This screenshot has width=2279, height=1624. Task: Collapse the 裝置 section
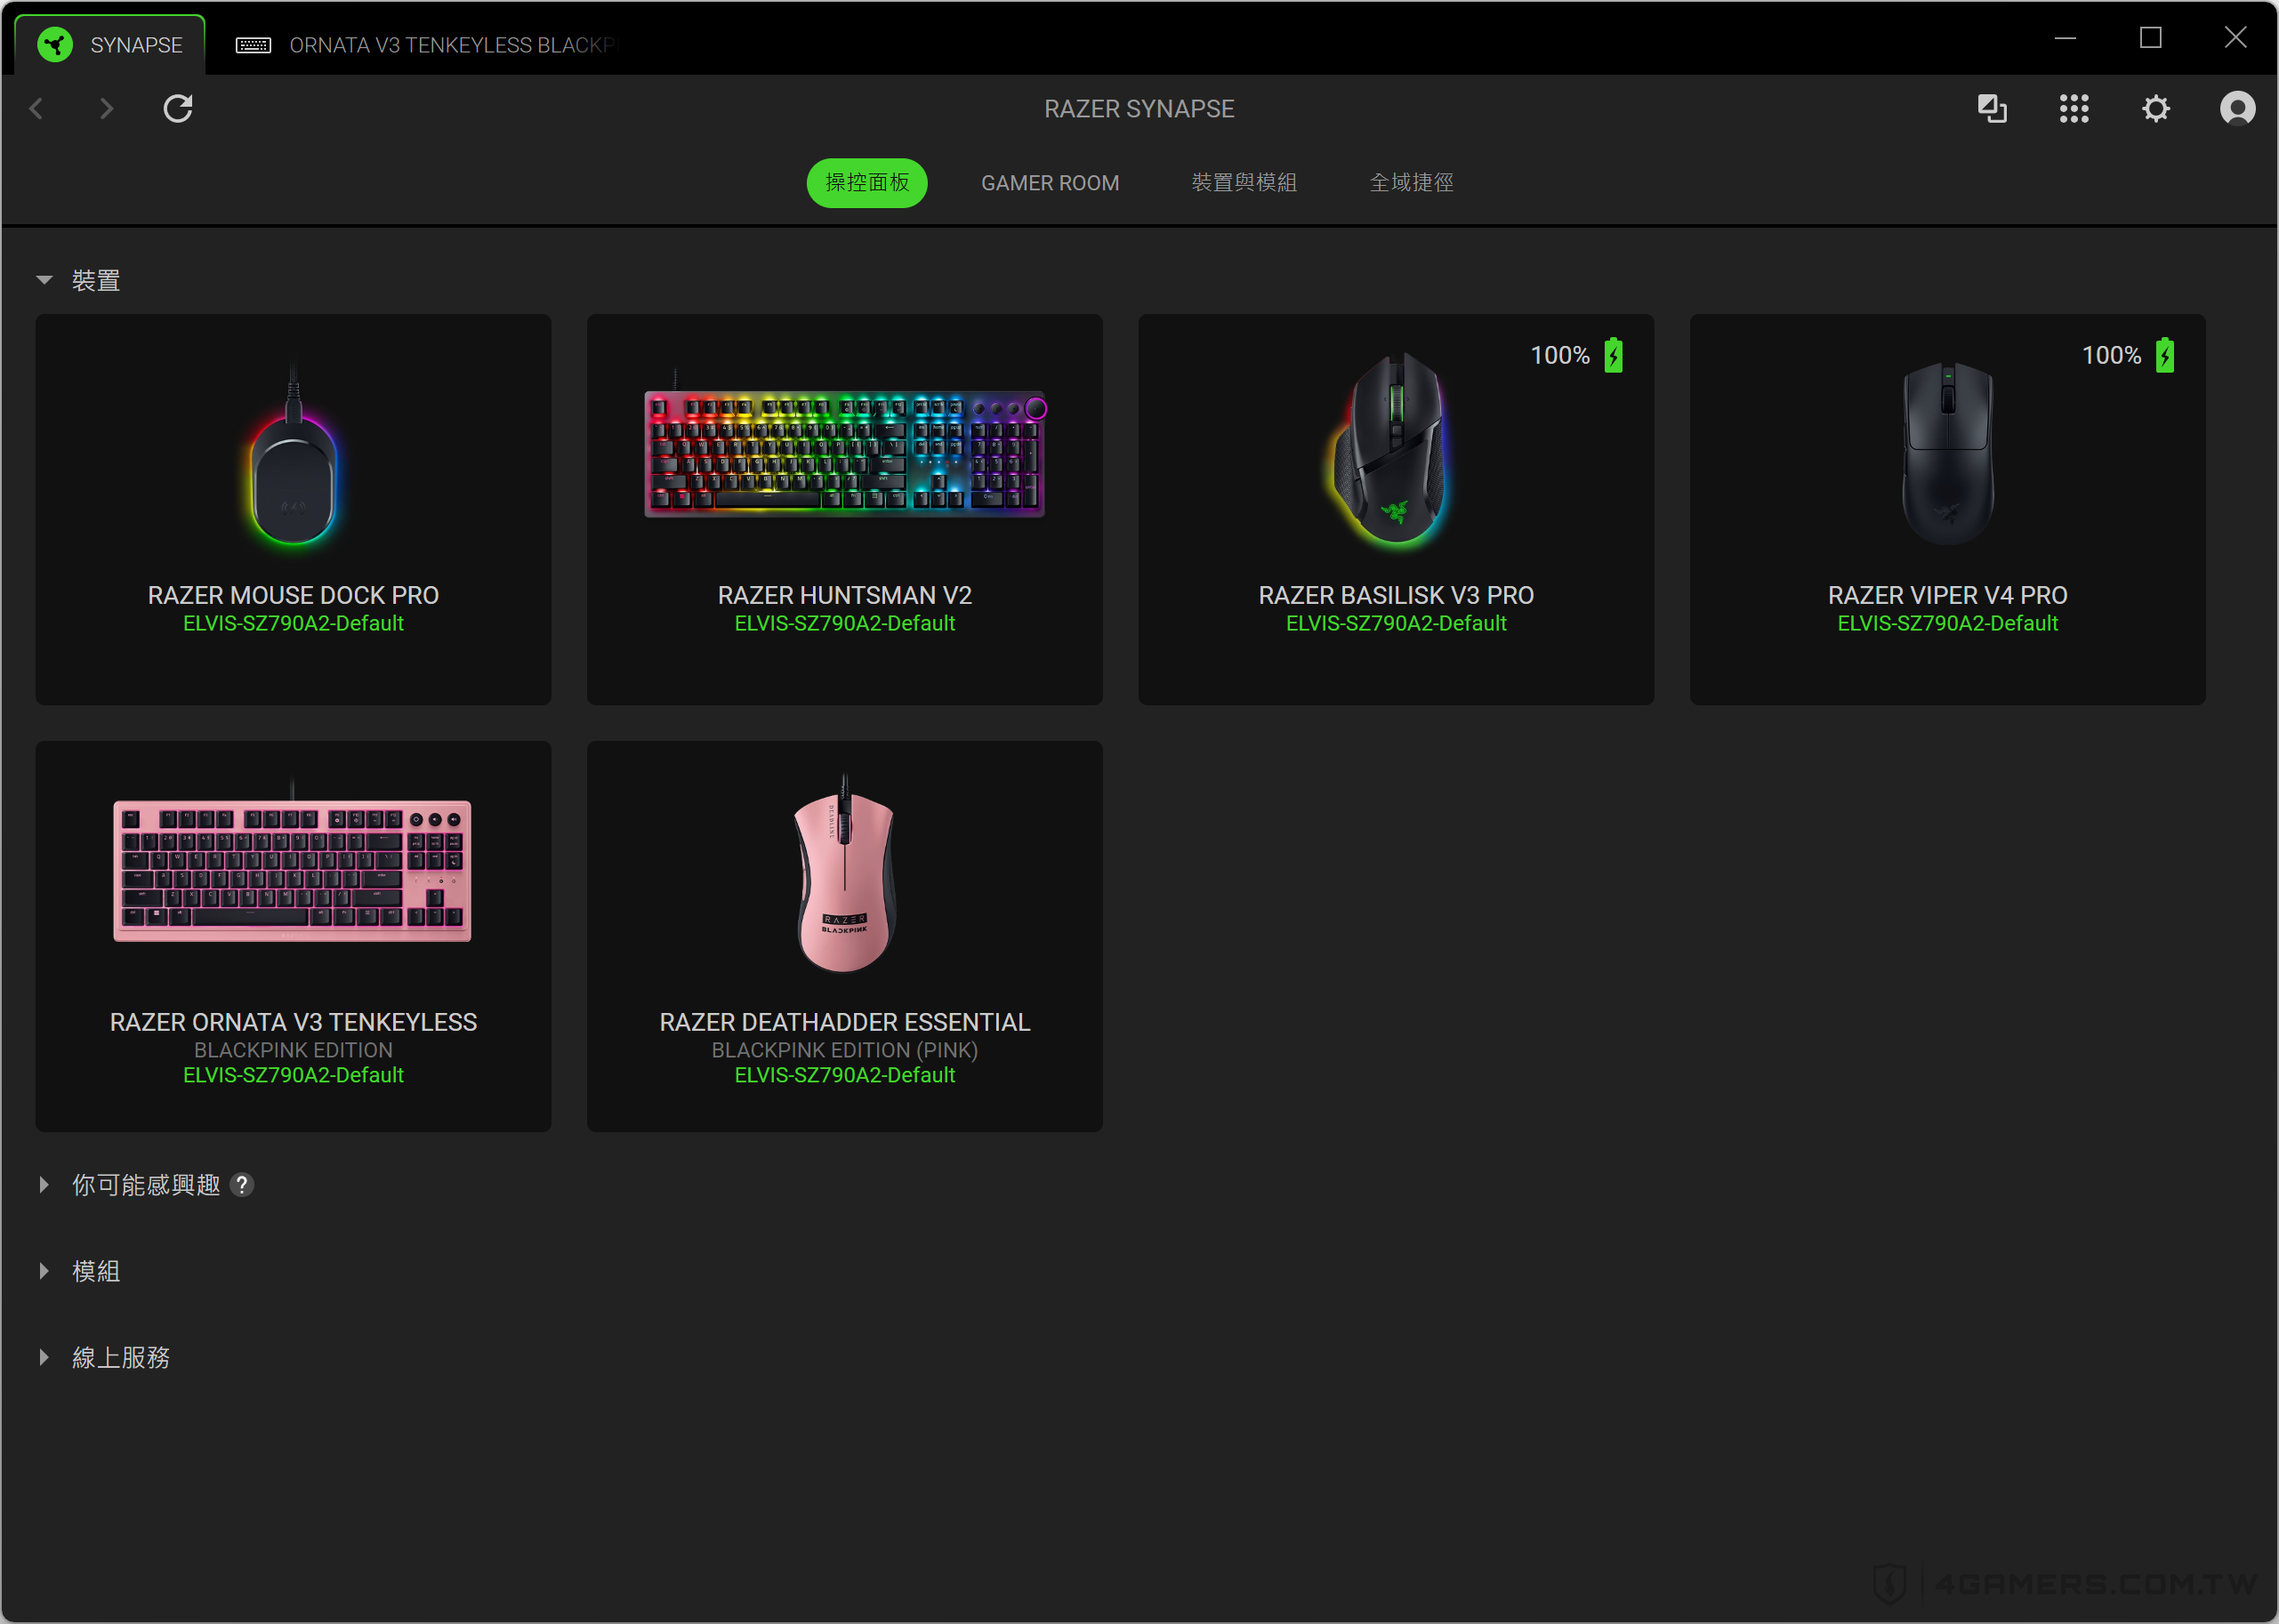[44, 281]
